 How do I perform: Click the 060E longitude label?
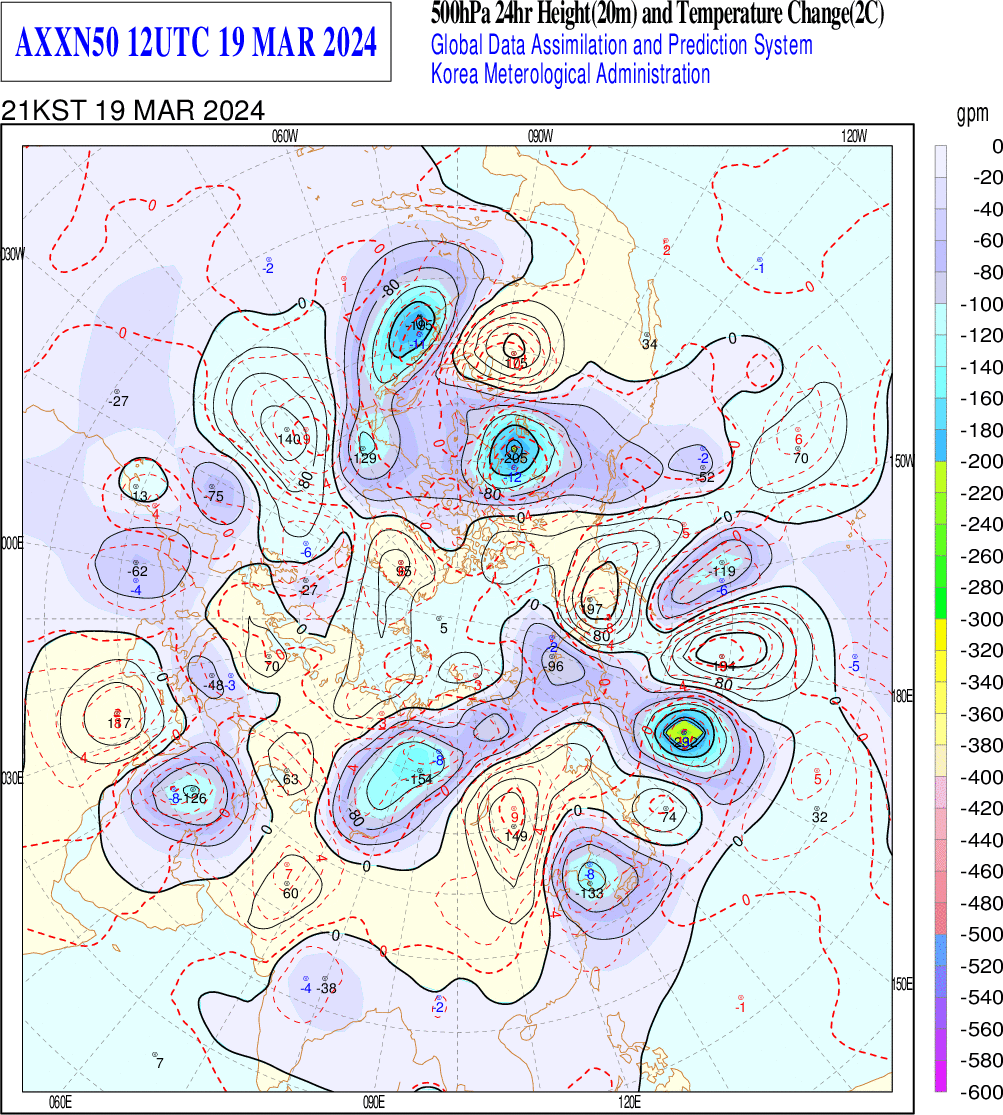60,1102
